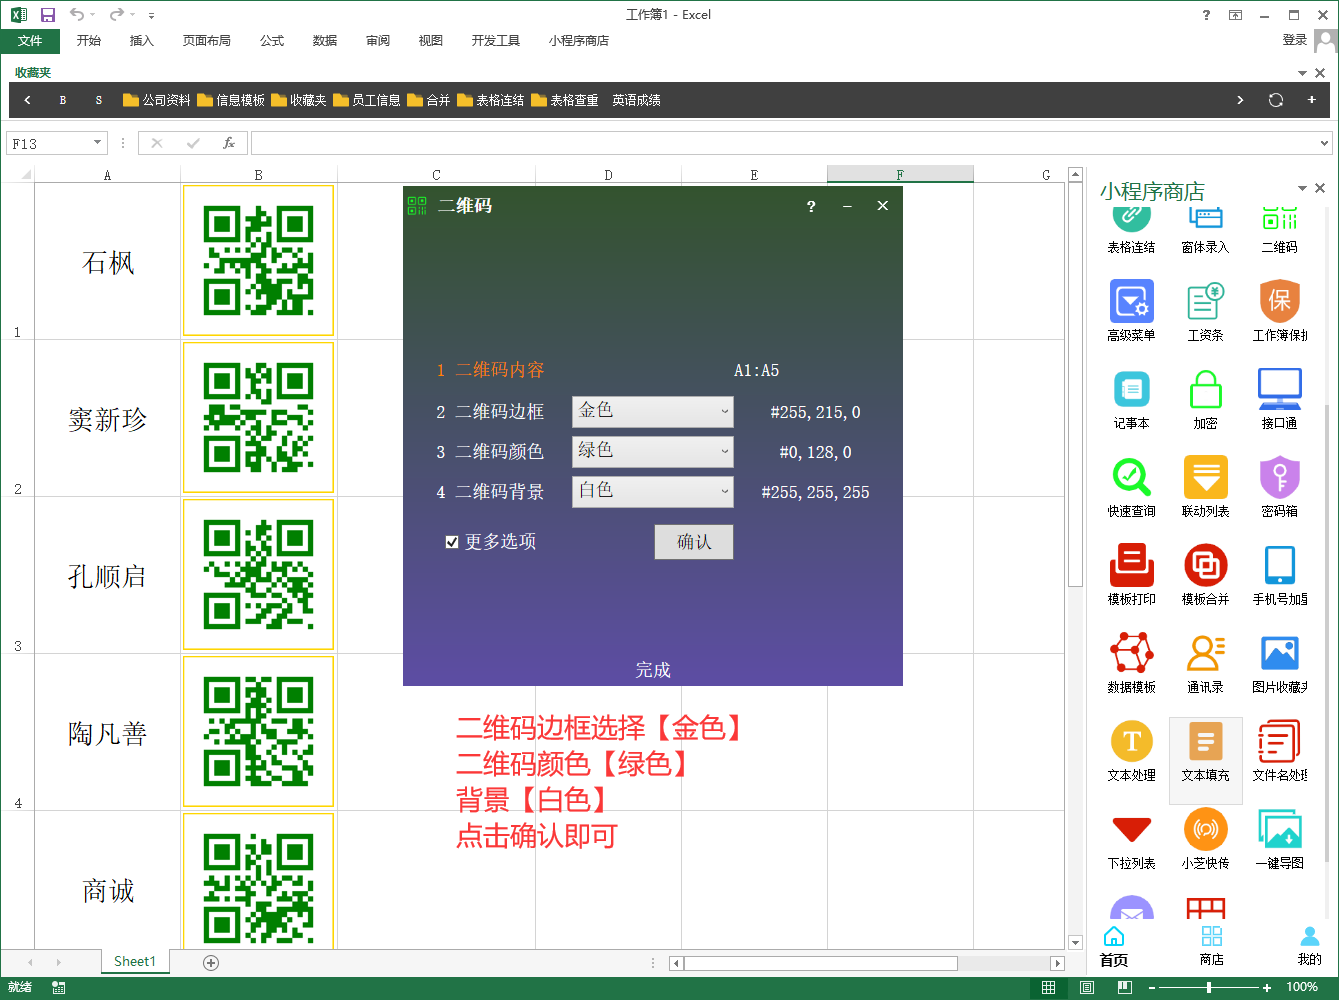1339x1000 pixels.
Task: Launch the 快速查询 magnifier icon
Action: 1131,477
